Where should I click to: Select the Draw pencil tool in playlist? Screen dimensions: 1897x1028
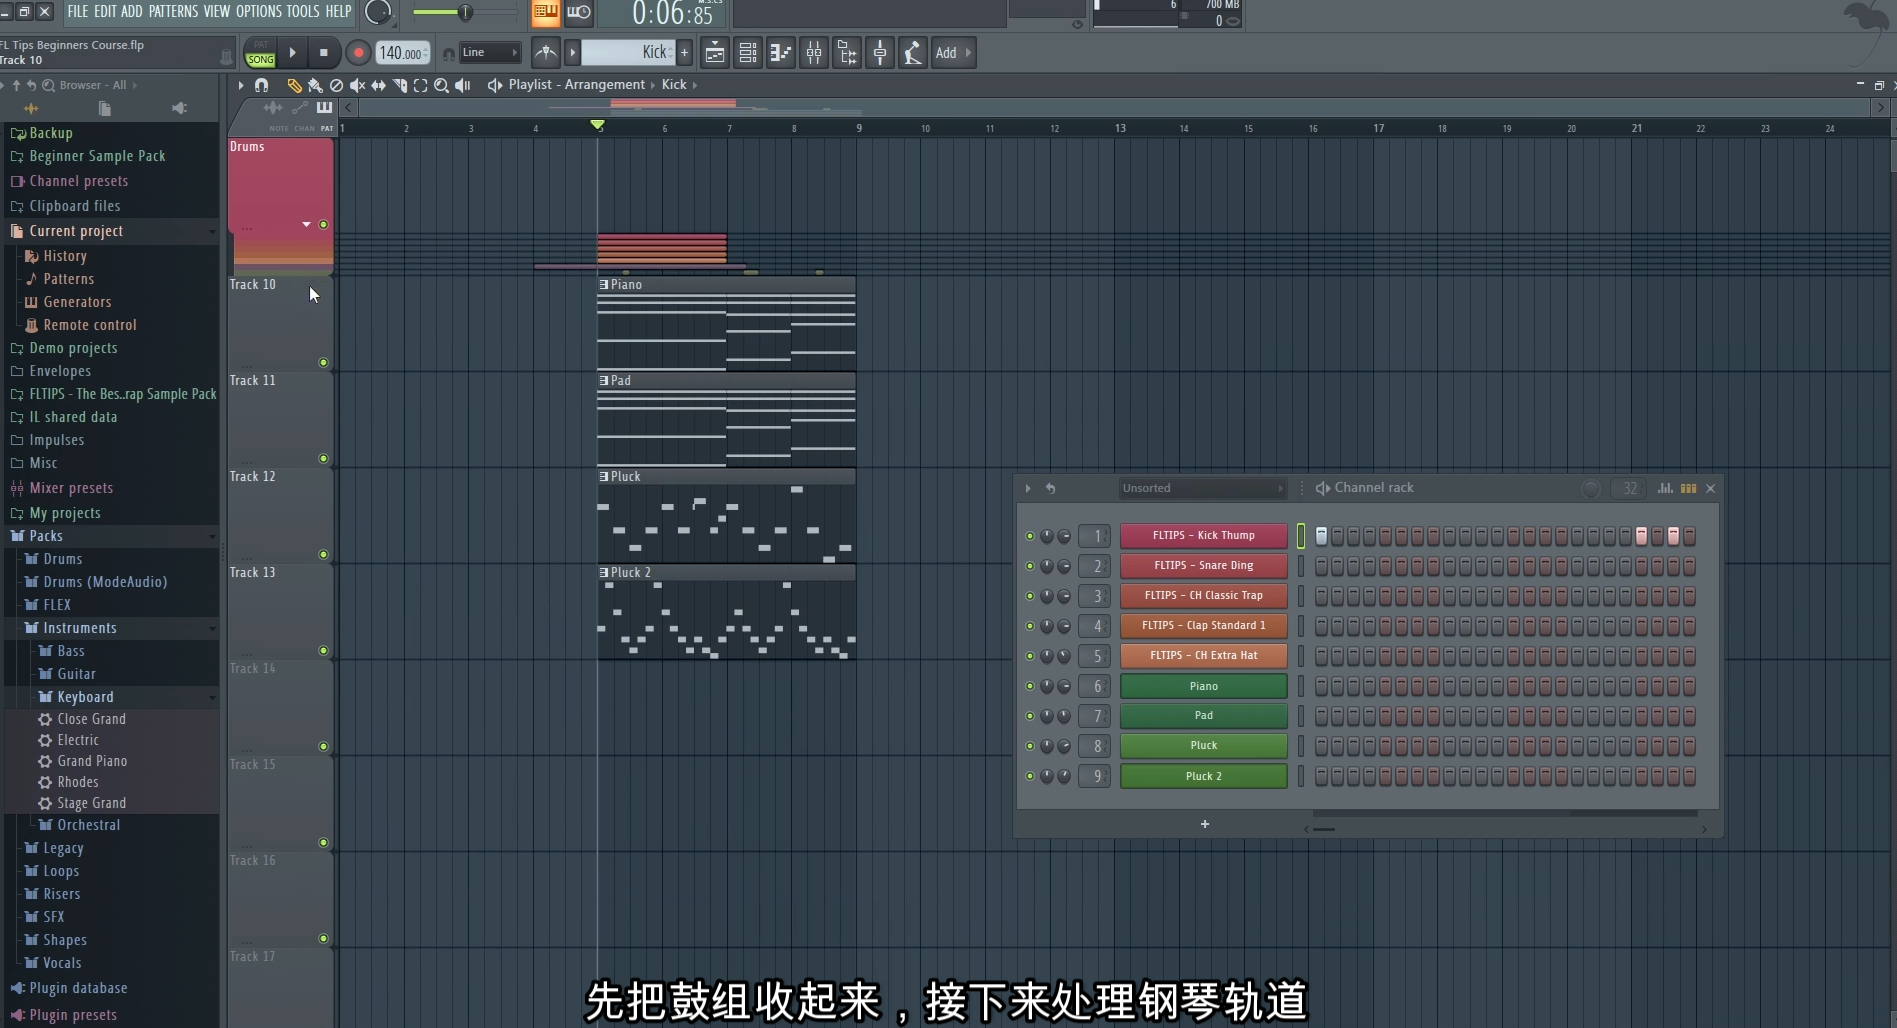294,85
